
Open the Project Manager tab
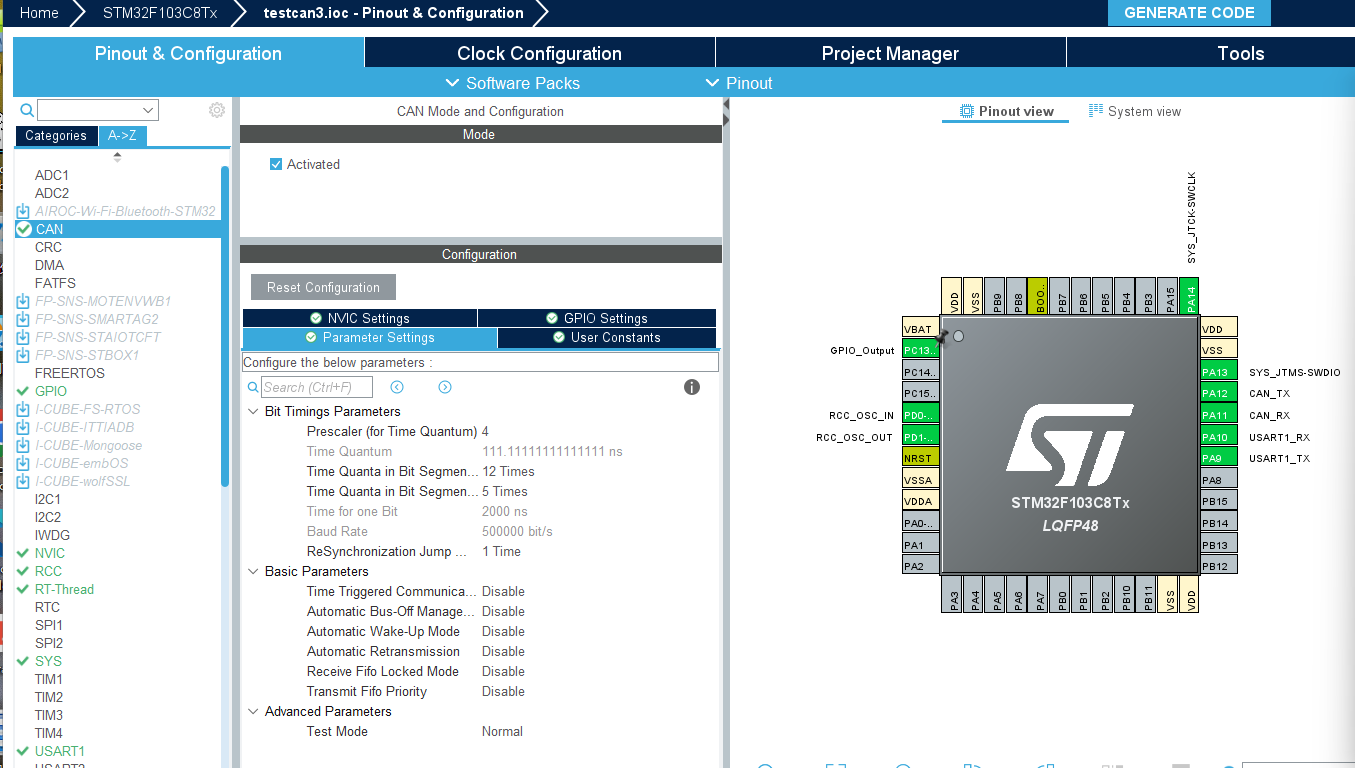click(x=890, y=53)
